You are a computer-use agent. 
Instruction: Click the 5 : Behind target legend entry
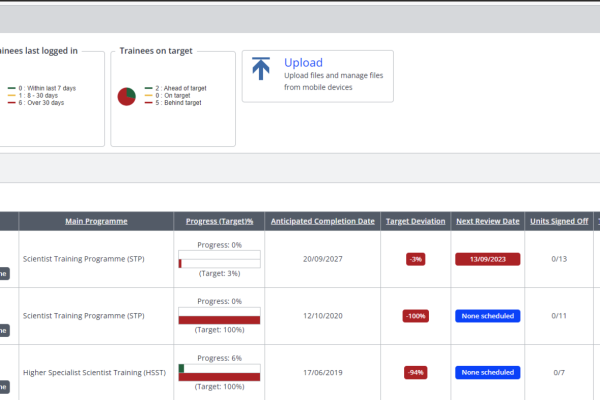click(x=173, y=103)
